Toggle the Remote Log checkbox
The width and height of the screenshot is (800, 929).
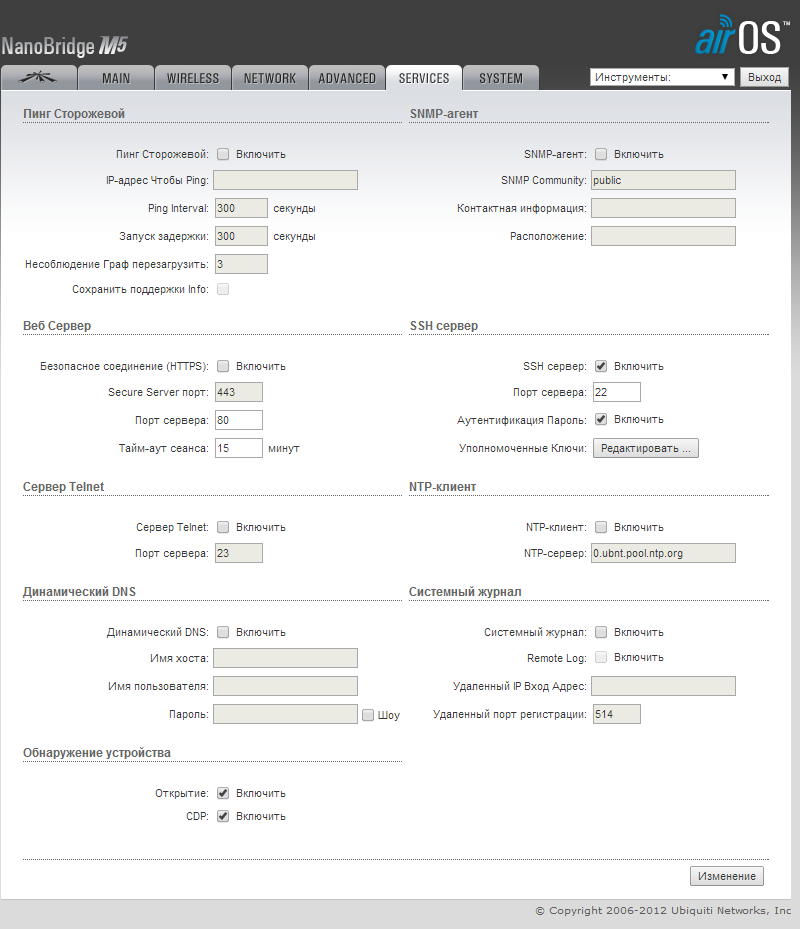click(601, 657)
